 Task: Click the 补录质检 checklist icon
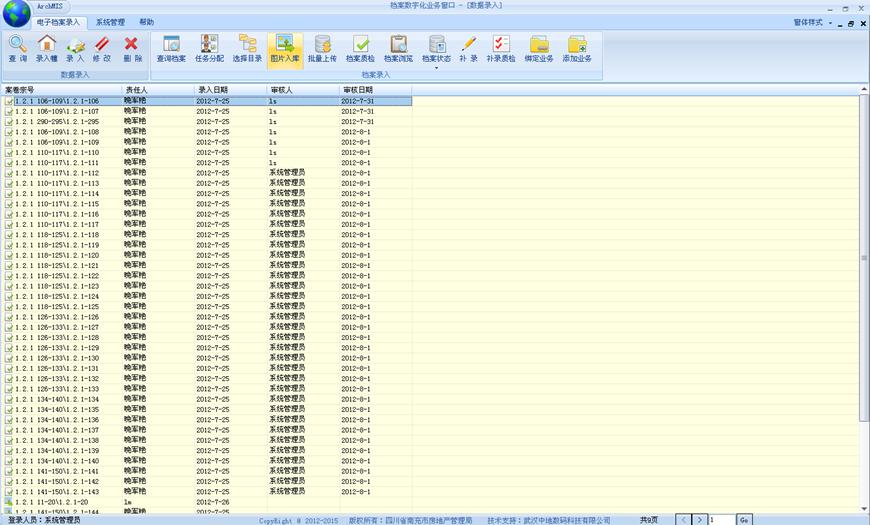coord(501,44)
